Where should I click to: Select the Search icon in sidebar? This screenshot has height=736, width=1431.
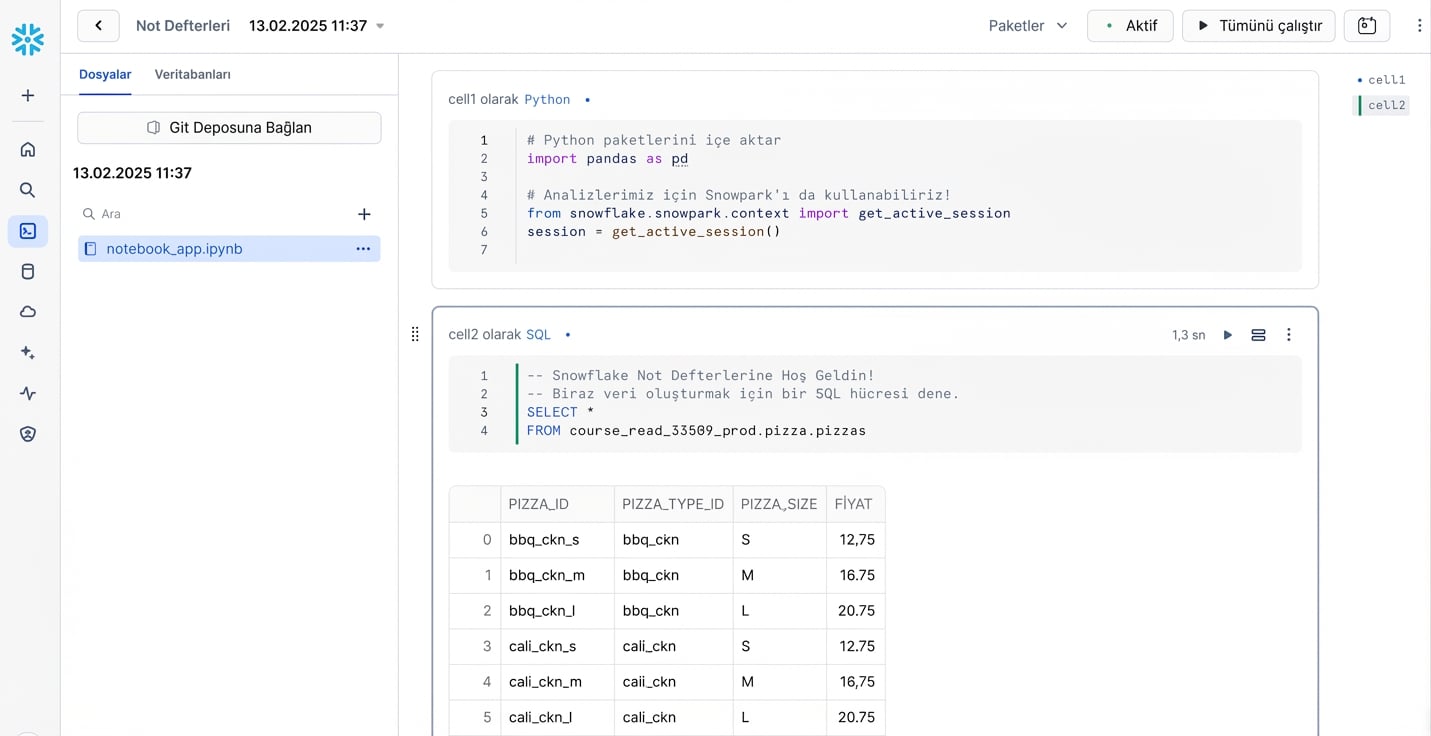pyautogui.click(x=27, y=189)
